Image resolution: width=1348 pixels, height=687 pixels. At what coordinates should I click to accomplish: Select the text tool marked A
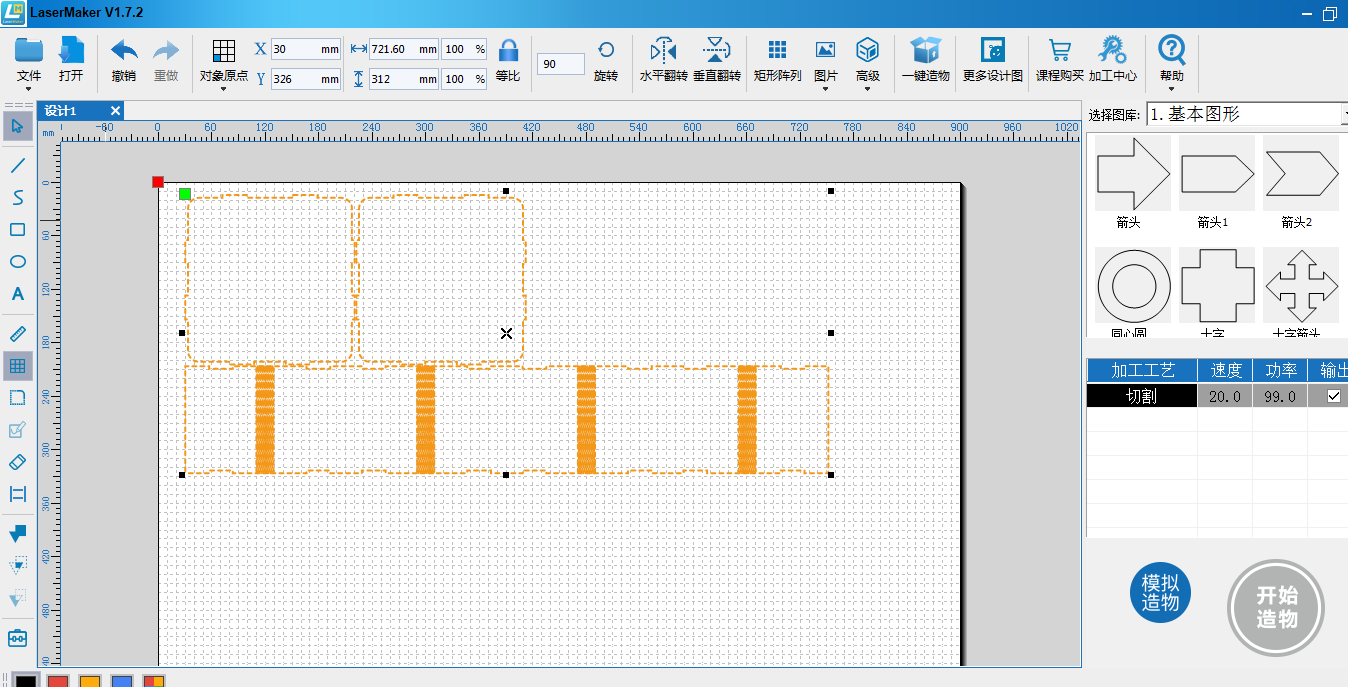click(x=17, y=294)
